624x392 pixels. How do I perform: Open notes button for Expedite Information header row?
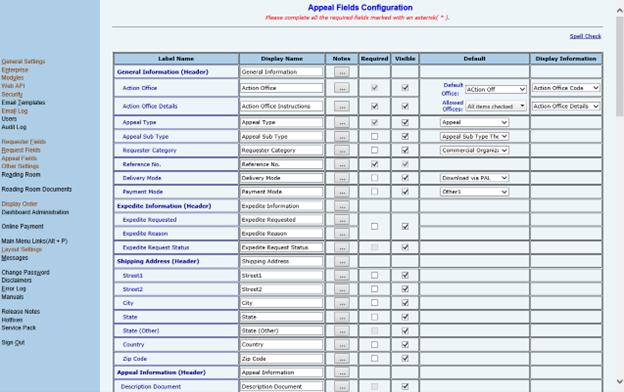pyautogui.click(x=342, y=206)
